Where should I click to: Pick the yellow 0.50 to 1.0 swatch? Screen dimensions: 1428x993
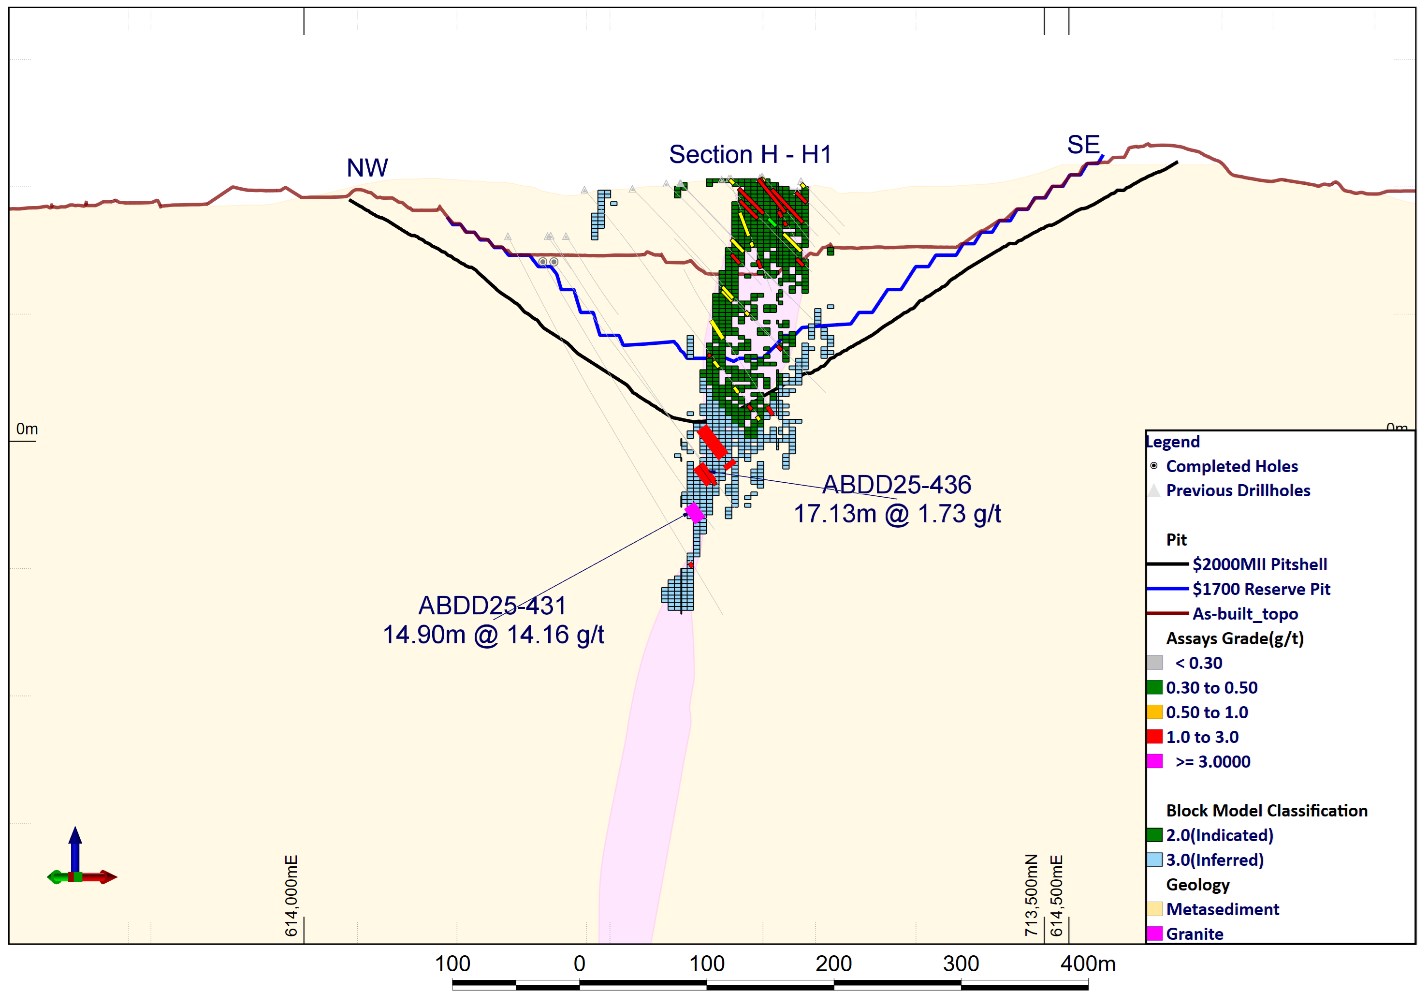1155,712
